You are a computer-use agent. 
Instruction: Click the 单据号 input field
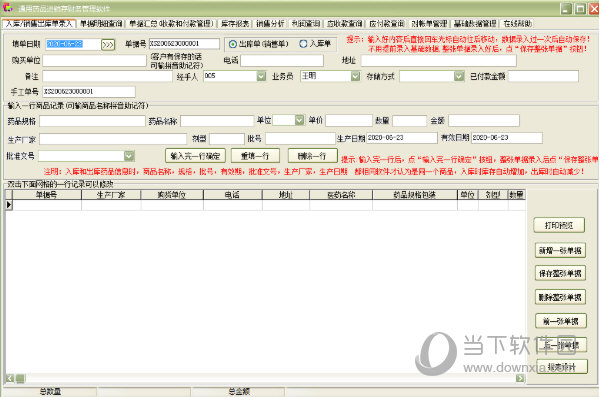pos(184,44)
